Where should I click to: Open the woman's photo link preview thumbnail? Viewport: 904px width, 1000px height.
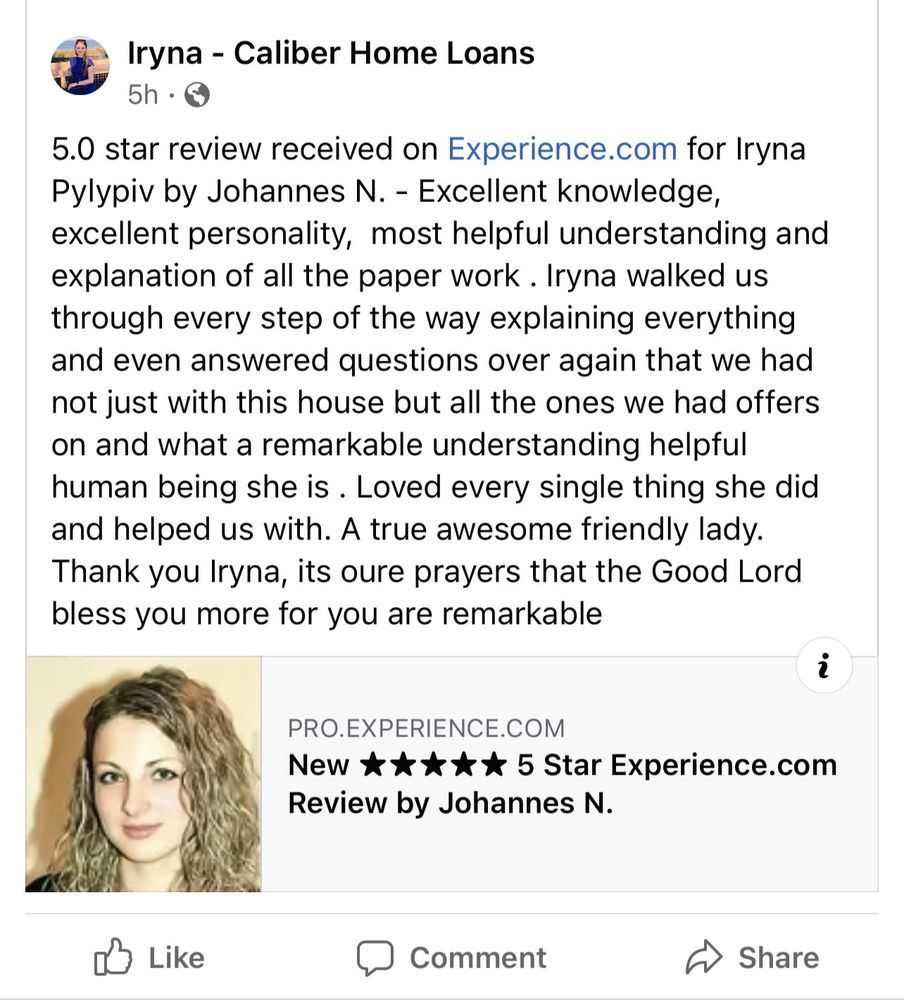pyautogui.click(x=143, y=774)
